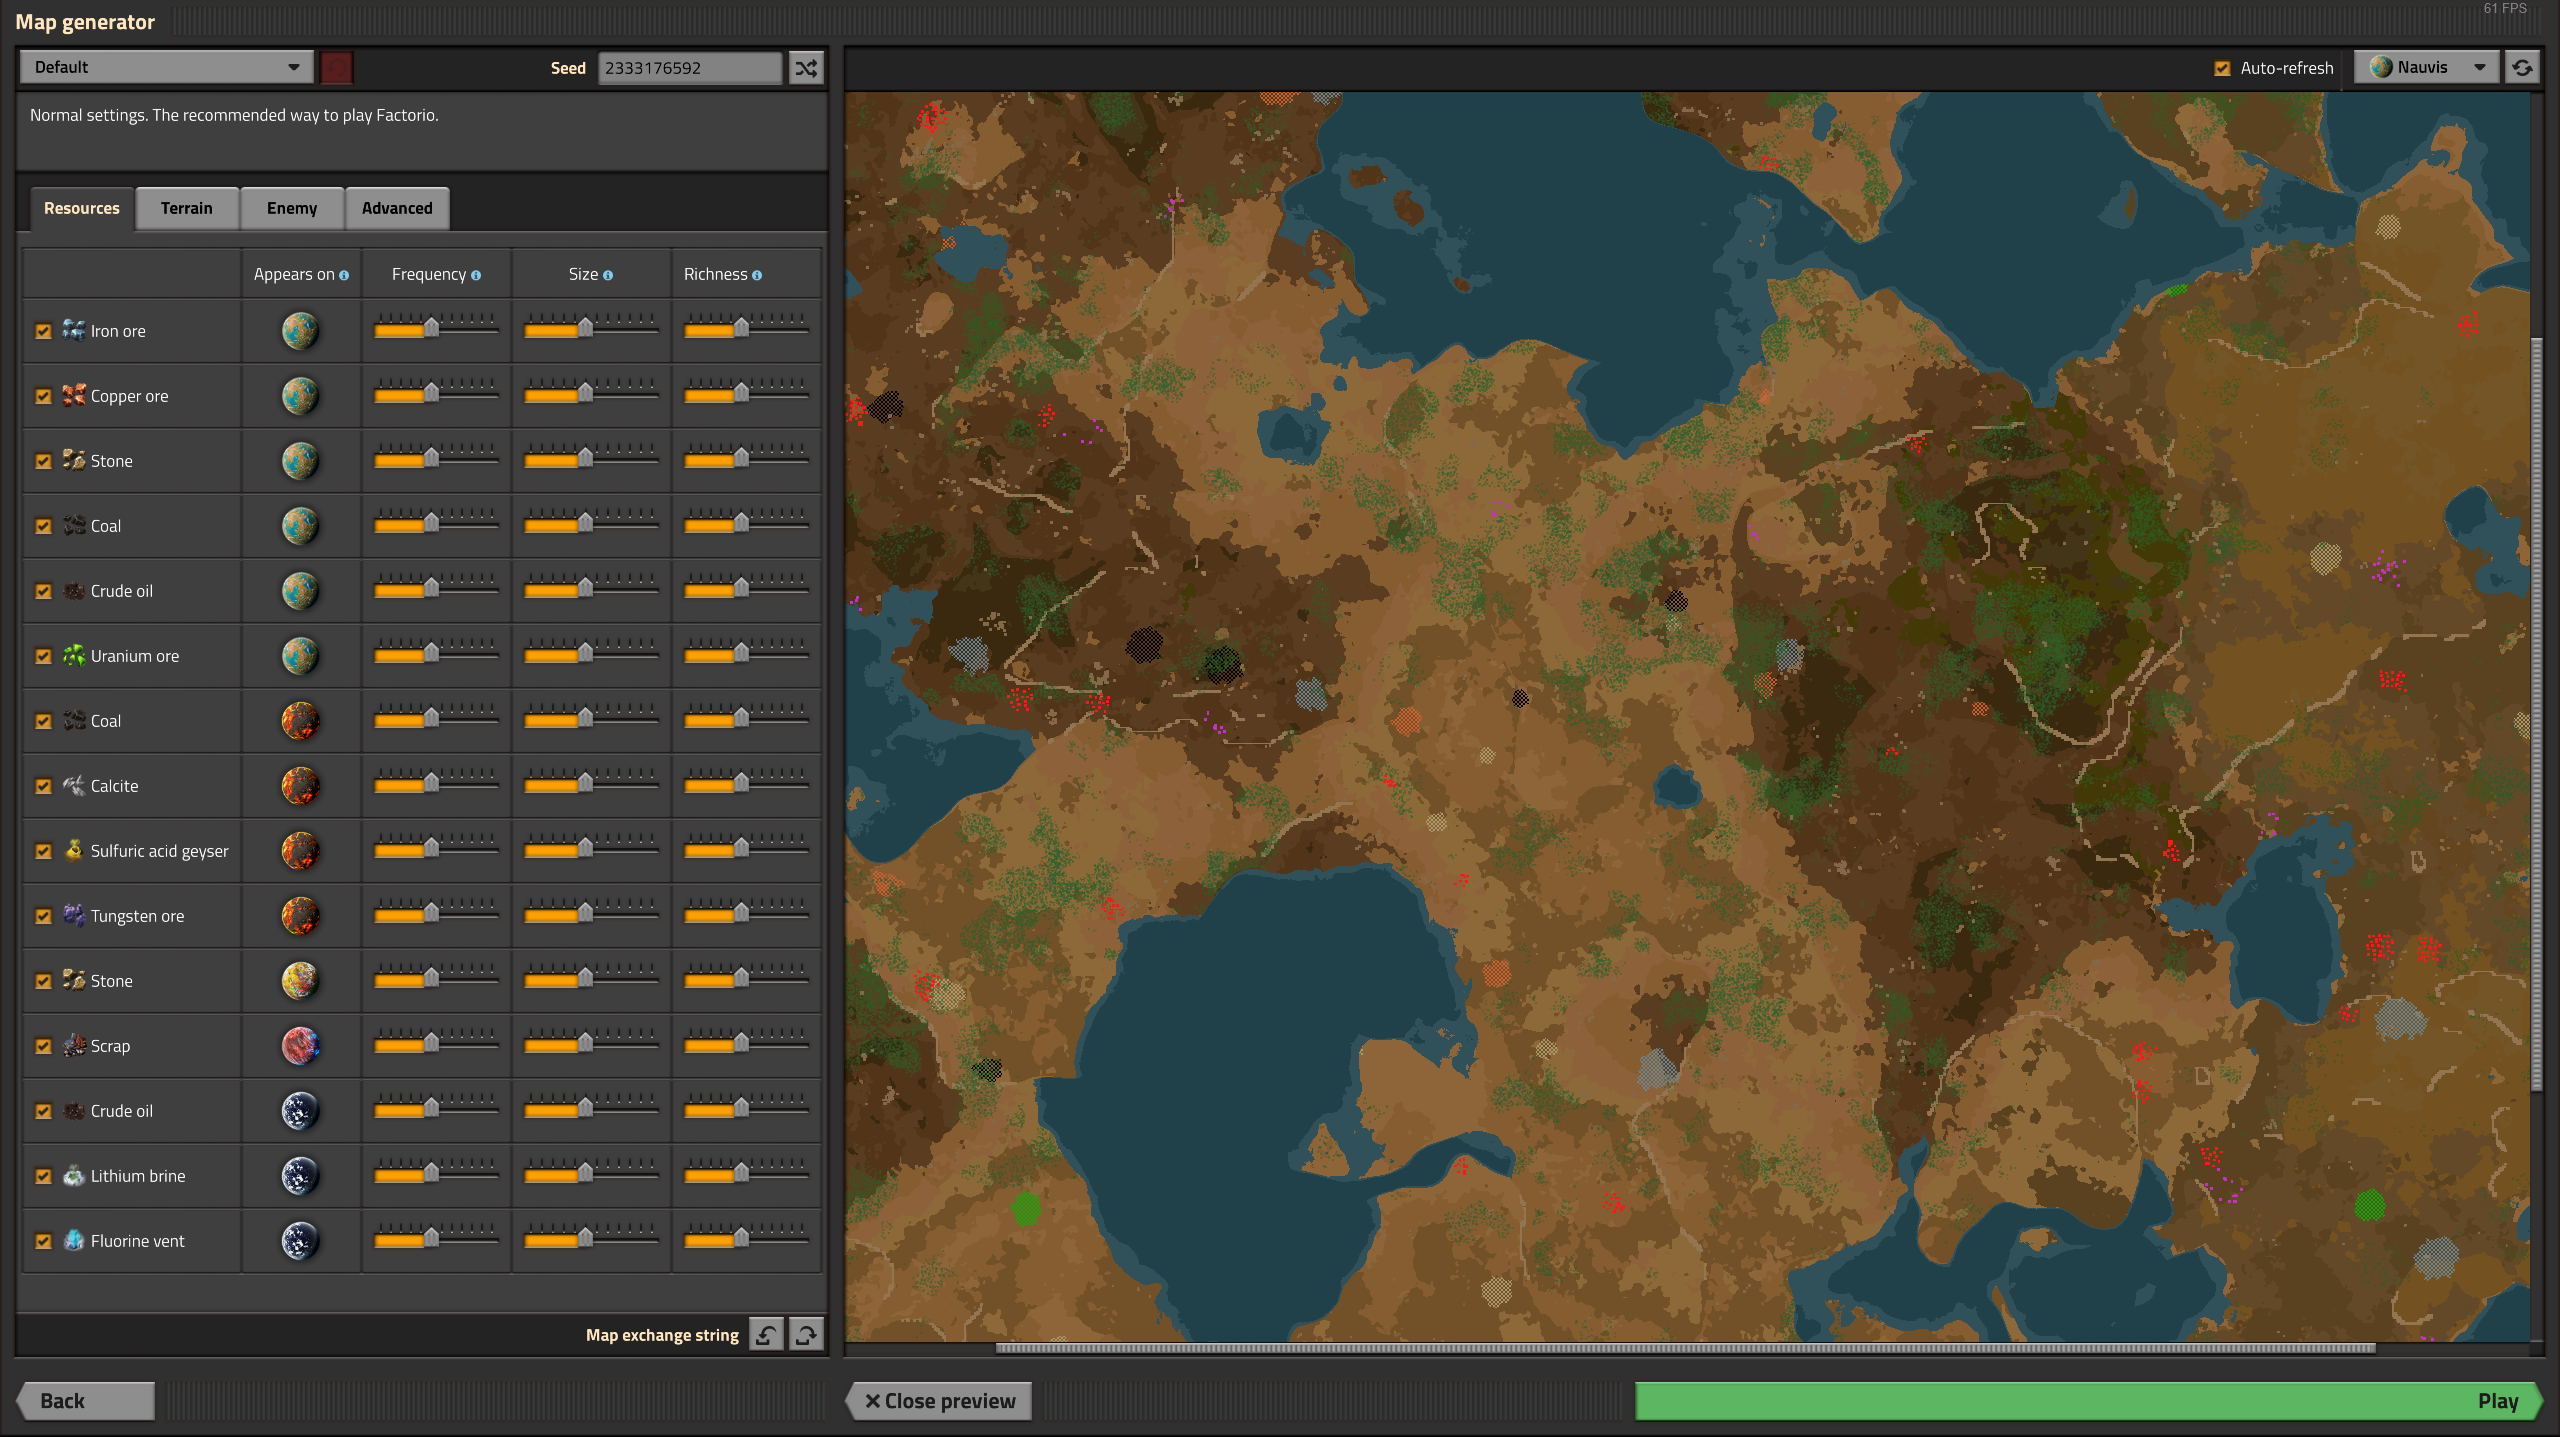Click the Size column info icon
The height and width of the screenshot is (1437, 2560).
[x=608, y=276]
